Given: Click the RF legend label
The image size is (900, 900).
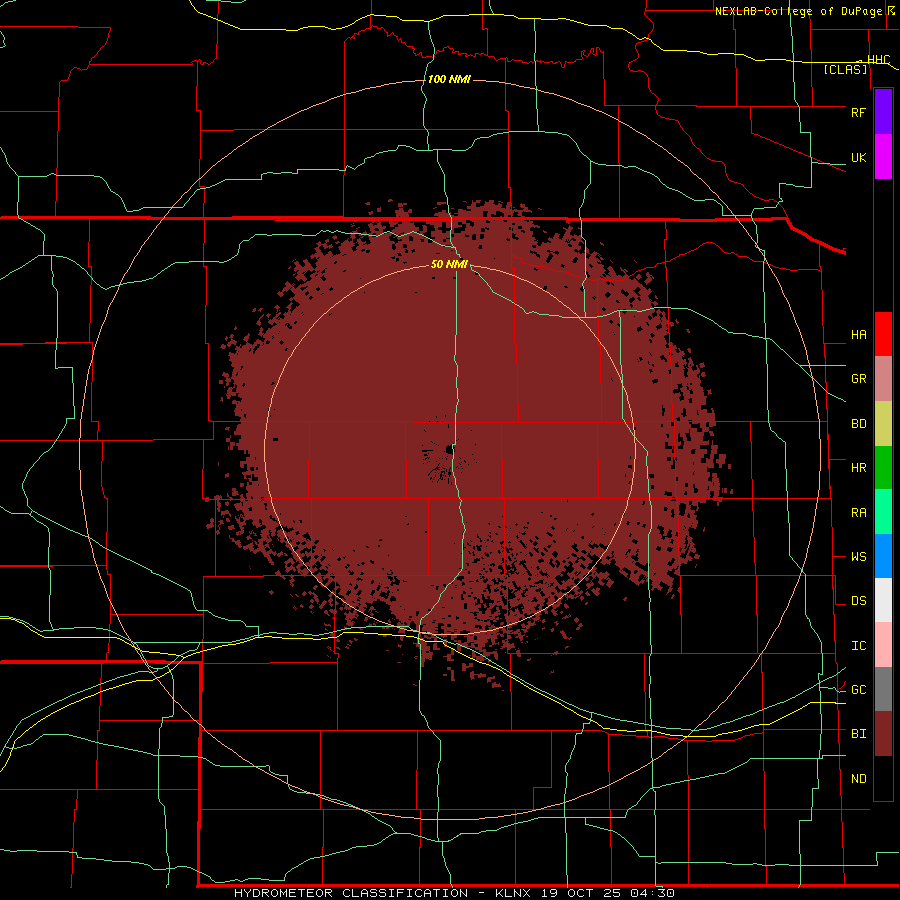Looking at the screenshot, I should pos(858,112).
